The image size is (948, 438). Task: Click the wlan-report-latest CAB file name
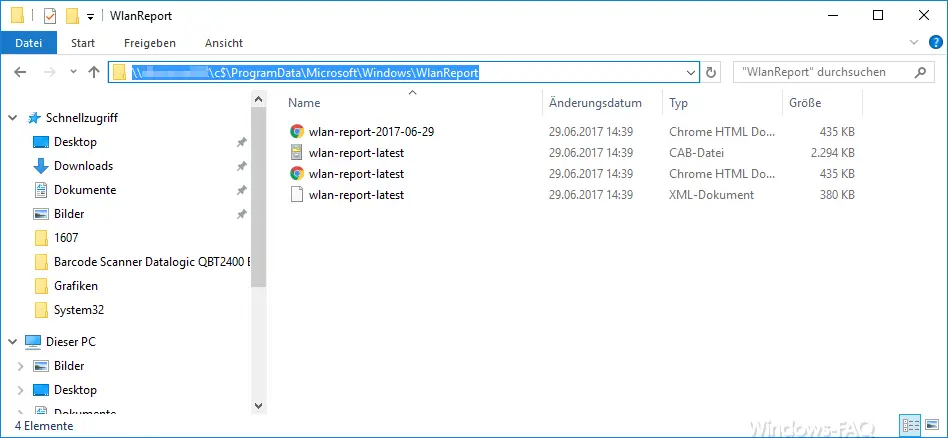(356, 152)
